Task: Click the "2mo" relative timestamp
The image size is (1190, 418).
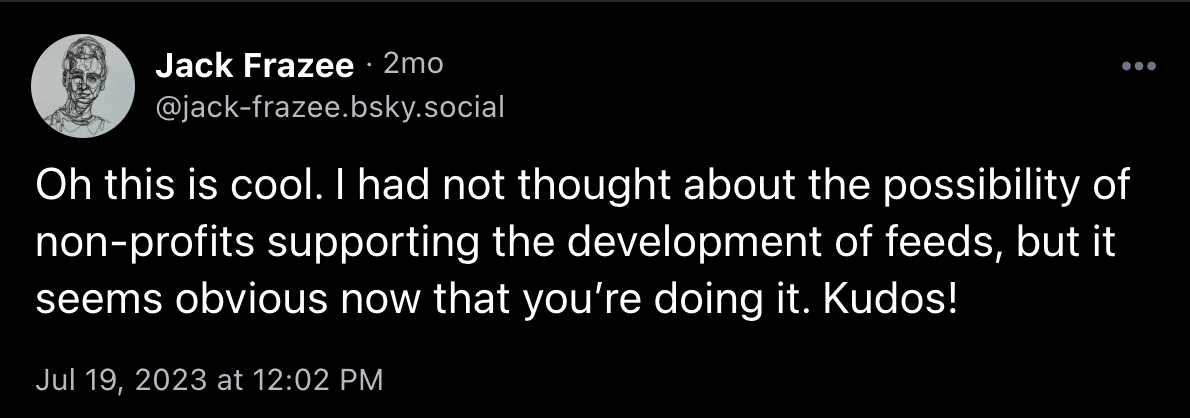Action: click(412, 66)
